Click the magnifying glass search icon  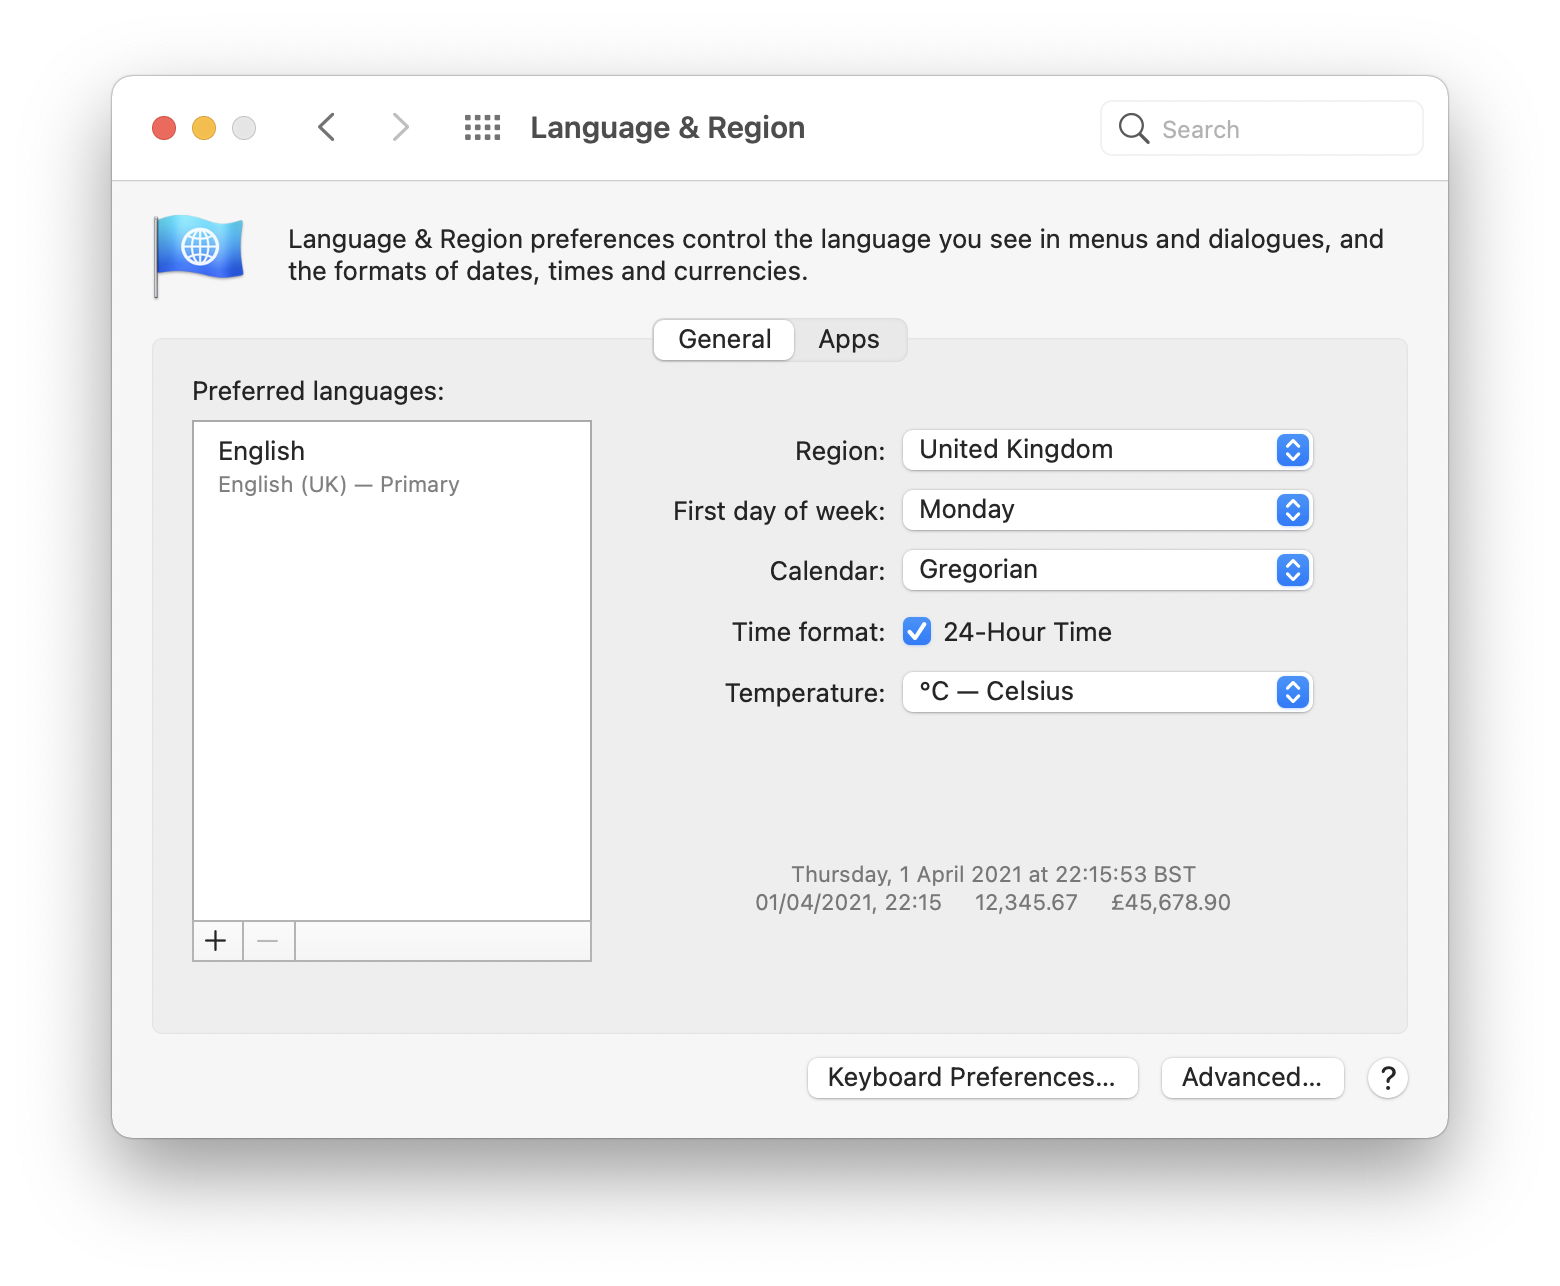click(1133, 129)
